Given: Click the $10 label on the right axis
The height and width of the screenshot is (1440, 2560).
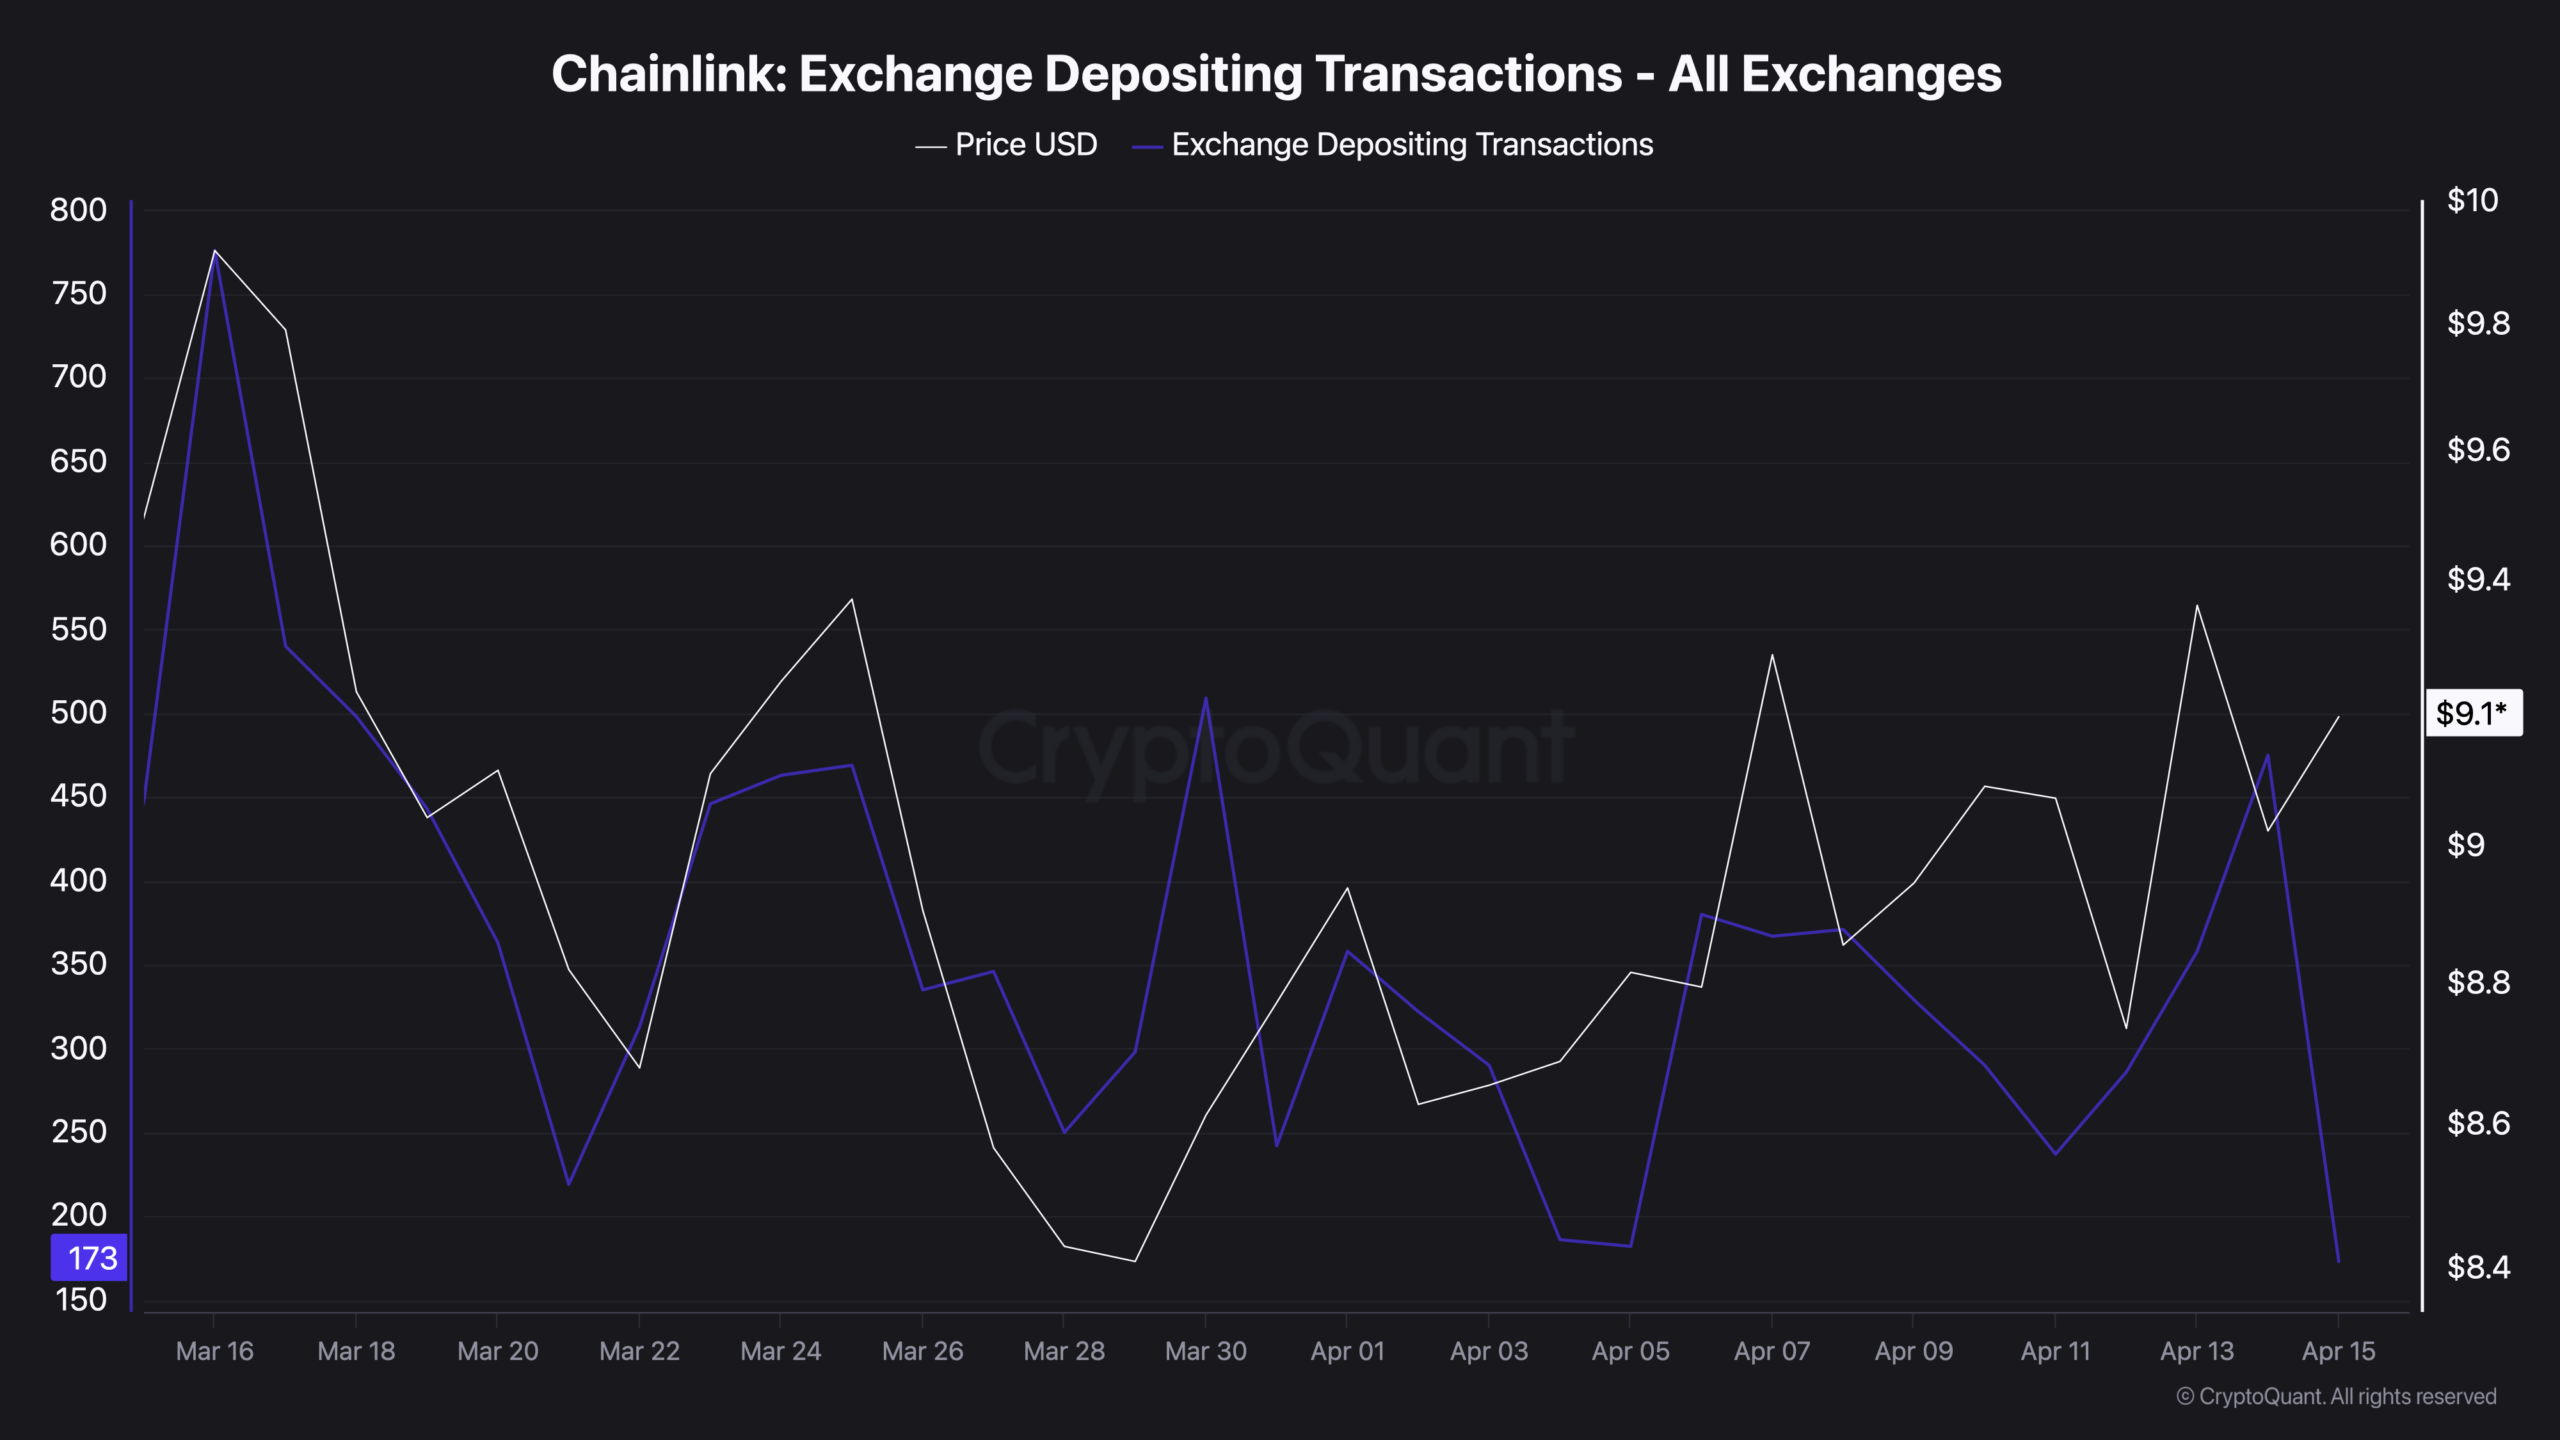Looking at the screenshot, I should (2472, 200).
